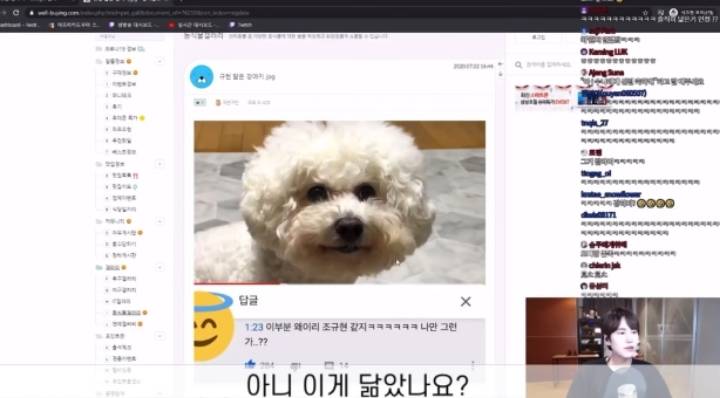The height and width of the screenshot is (398, 720).
Task: Open replies icon under the comment
Action: click(x=329, y=365)
